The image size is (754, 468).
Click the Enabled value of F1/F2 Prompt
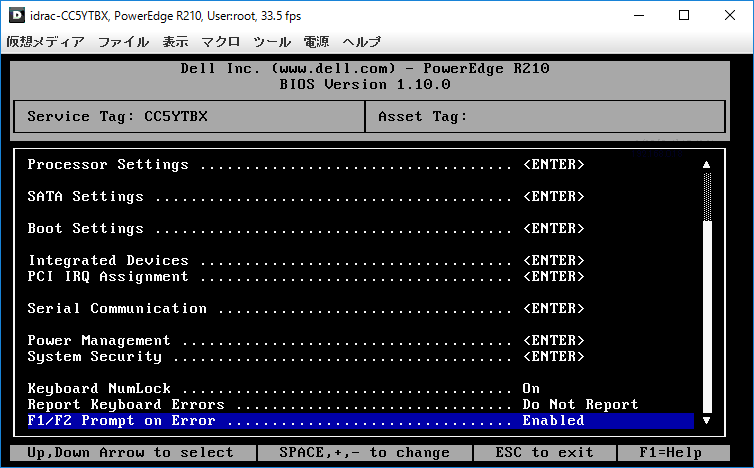[553, 420]
